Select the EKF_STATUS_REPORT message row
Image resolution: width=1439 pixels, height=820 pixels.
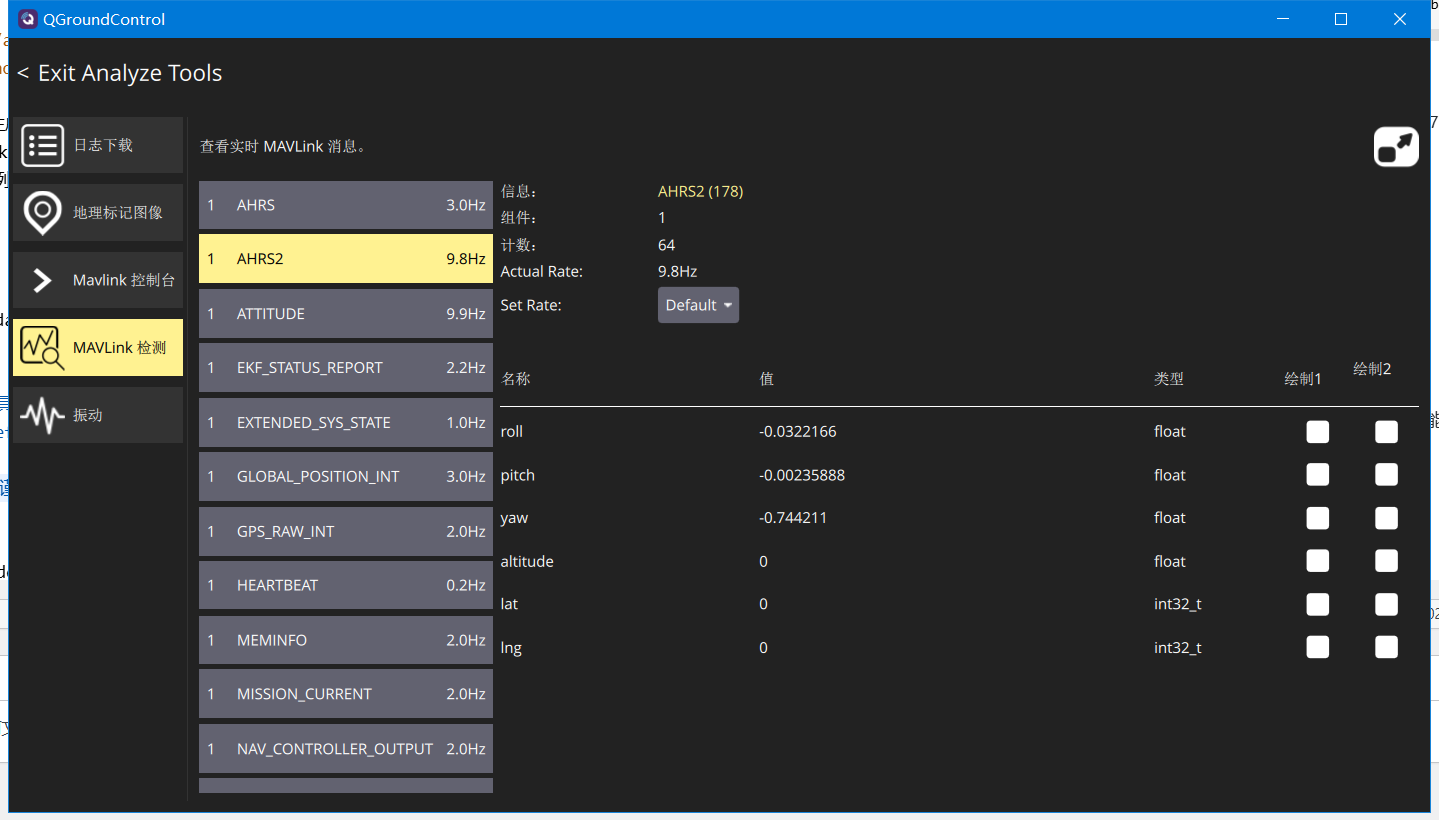click(346, 368)
